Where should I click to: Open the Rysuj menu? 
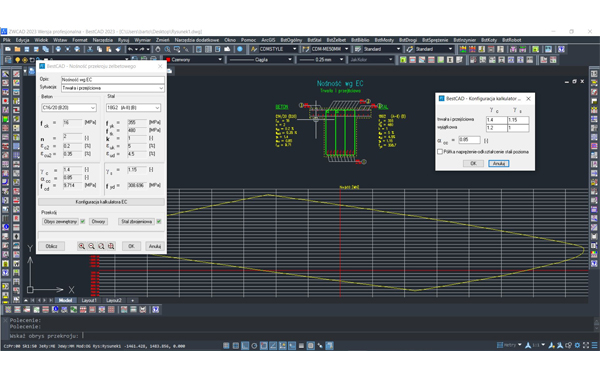pos(124,40)
